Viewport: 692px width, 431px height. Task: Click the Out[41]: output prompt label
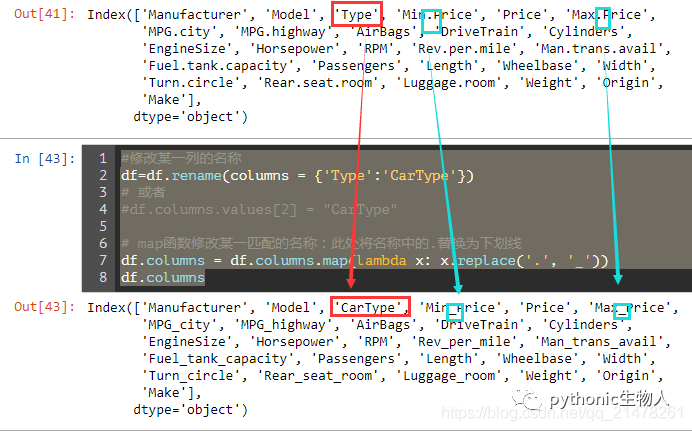(44, 14)
